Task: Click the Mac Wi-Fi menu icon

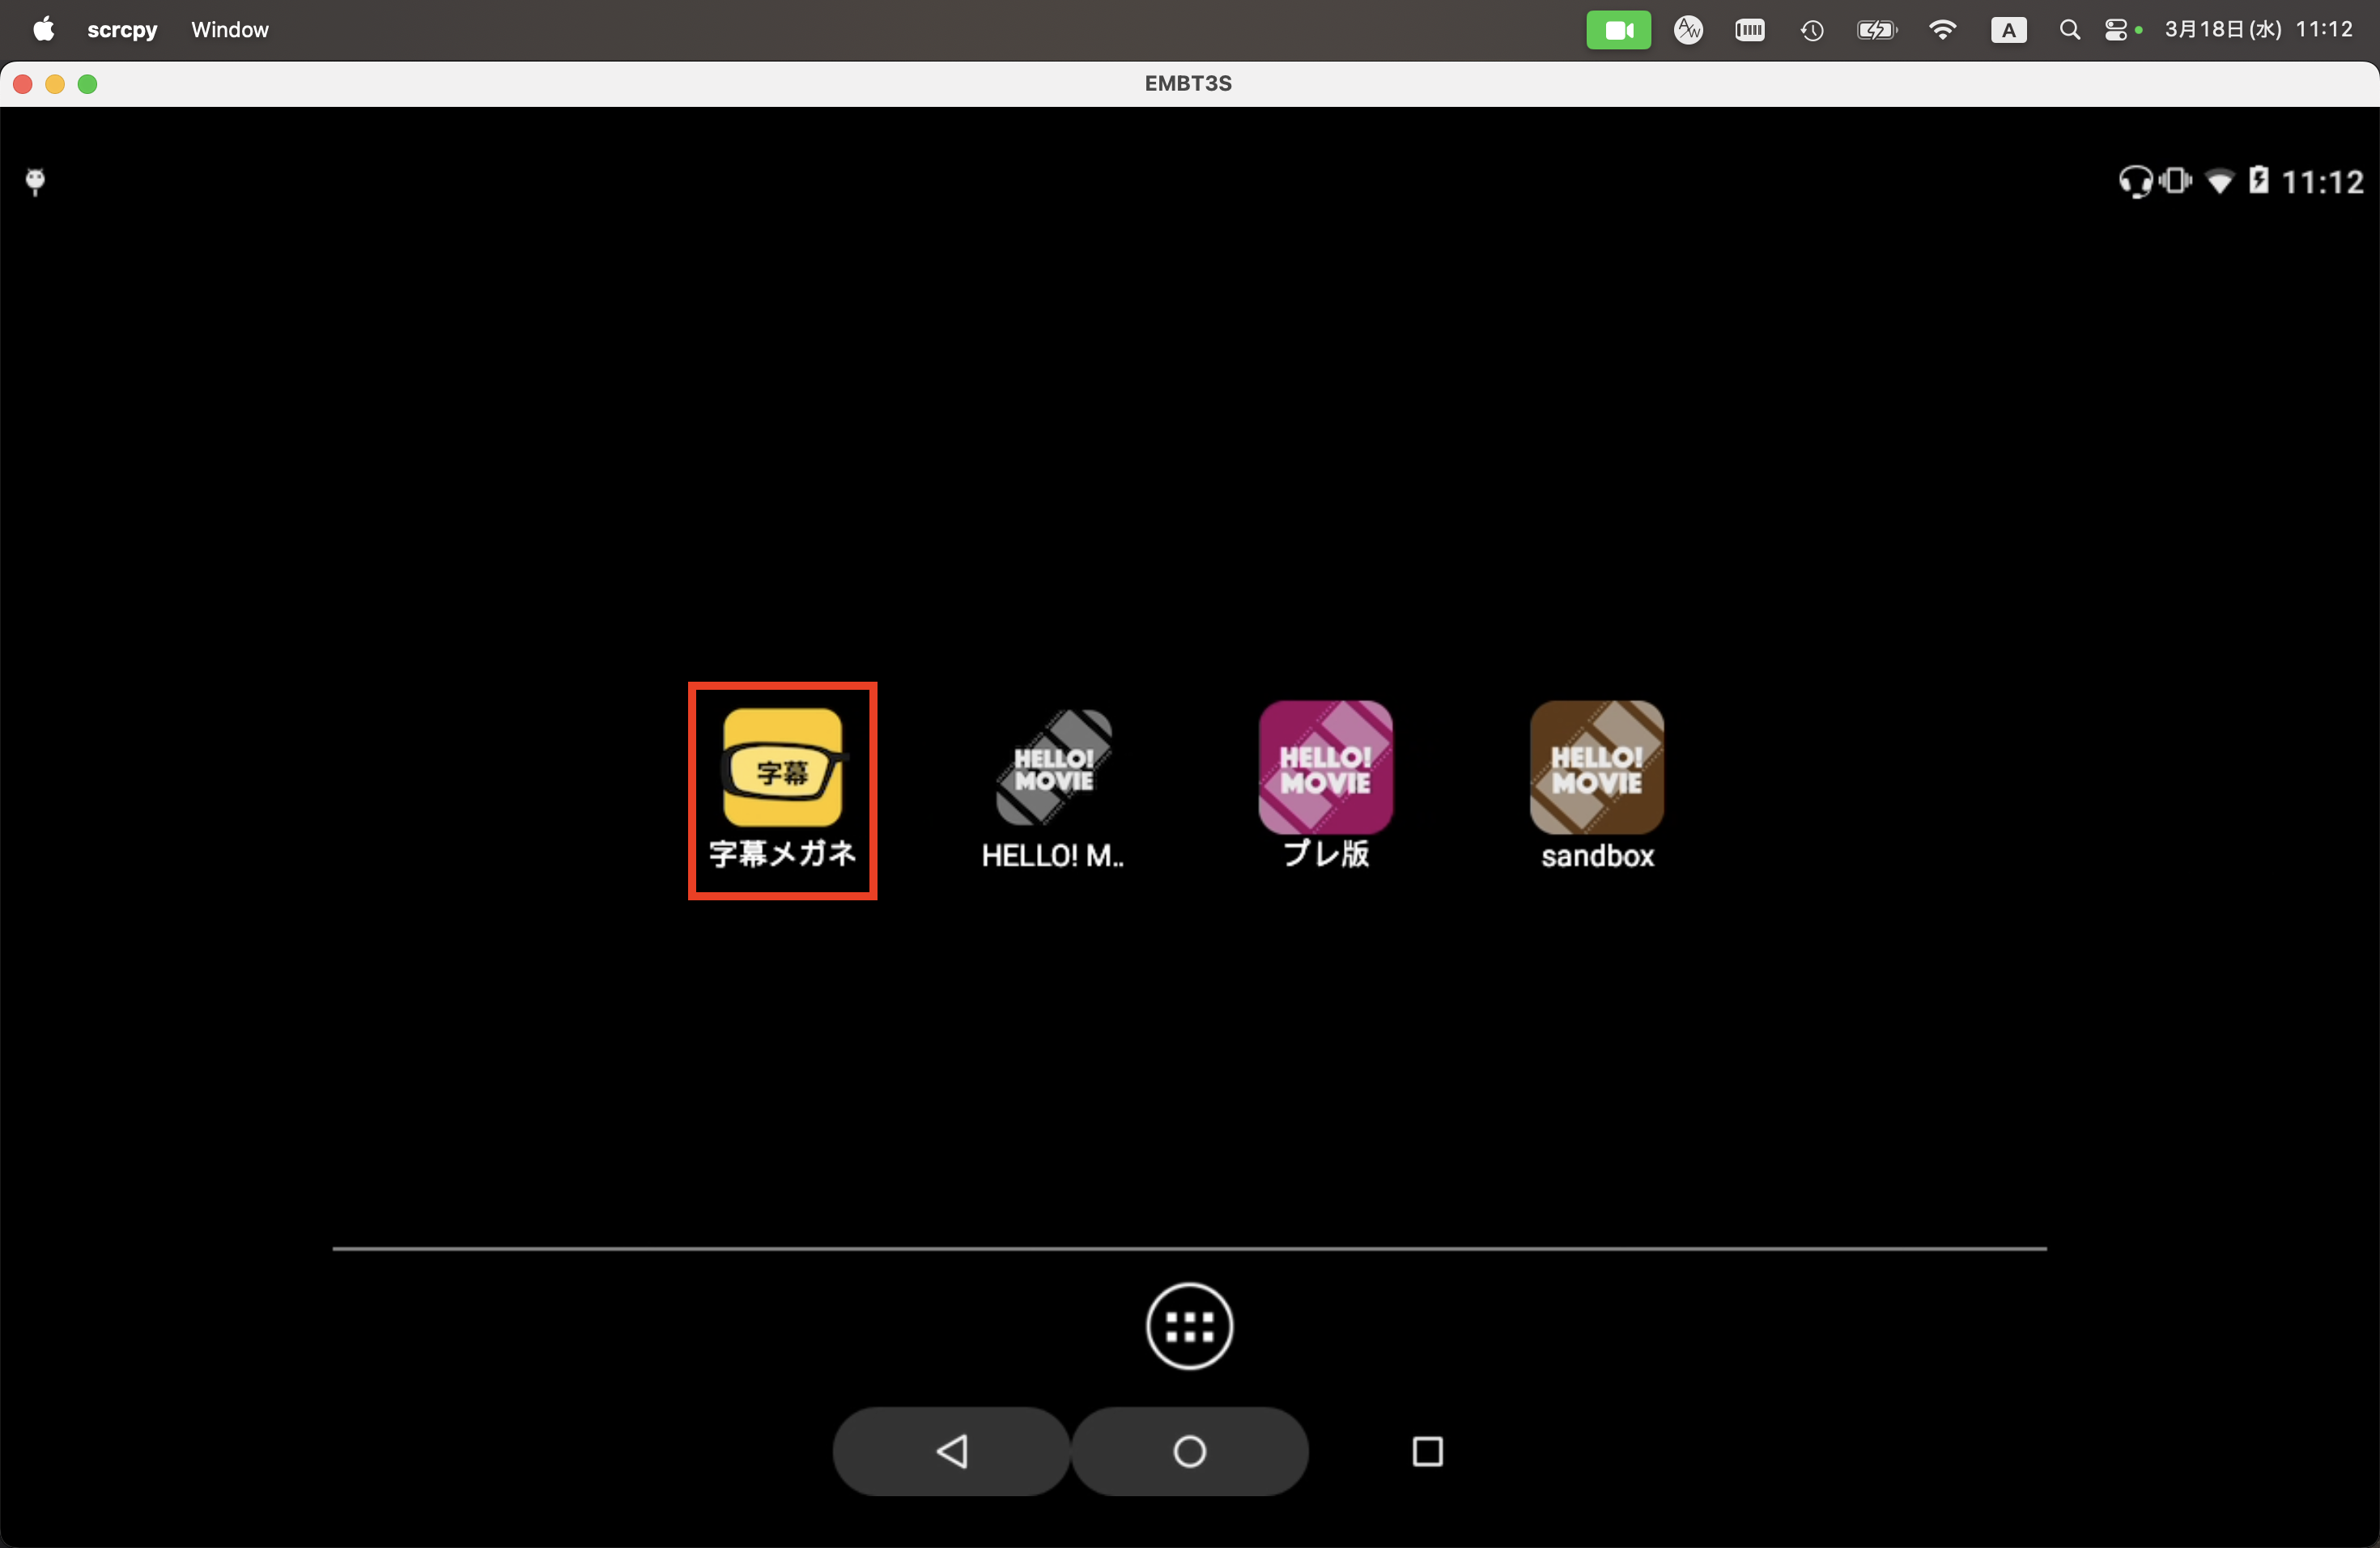Action: (x=1942, y=30)
